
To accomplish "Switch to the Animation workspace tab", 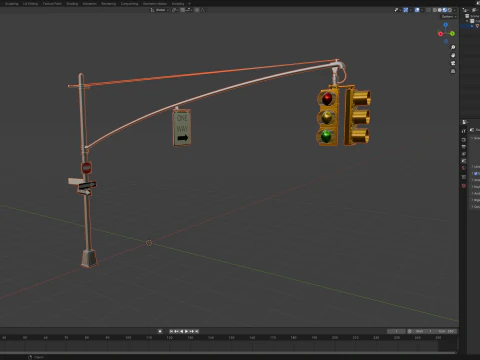I will tap(89, 4).
